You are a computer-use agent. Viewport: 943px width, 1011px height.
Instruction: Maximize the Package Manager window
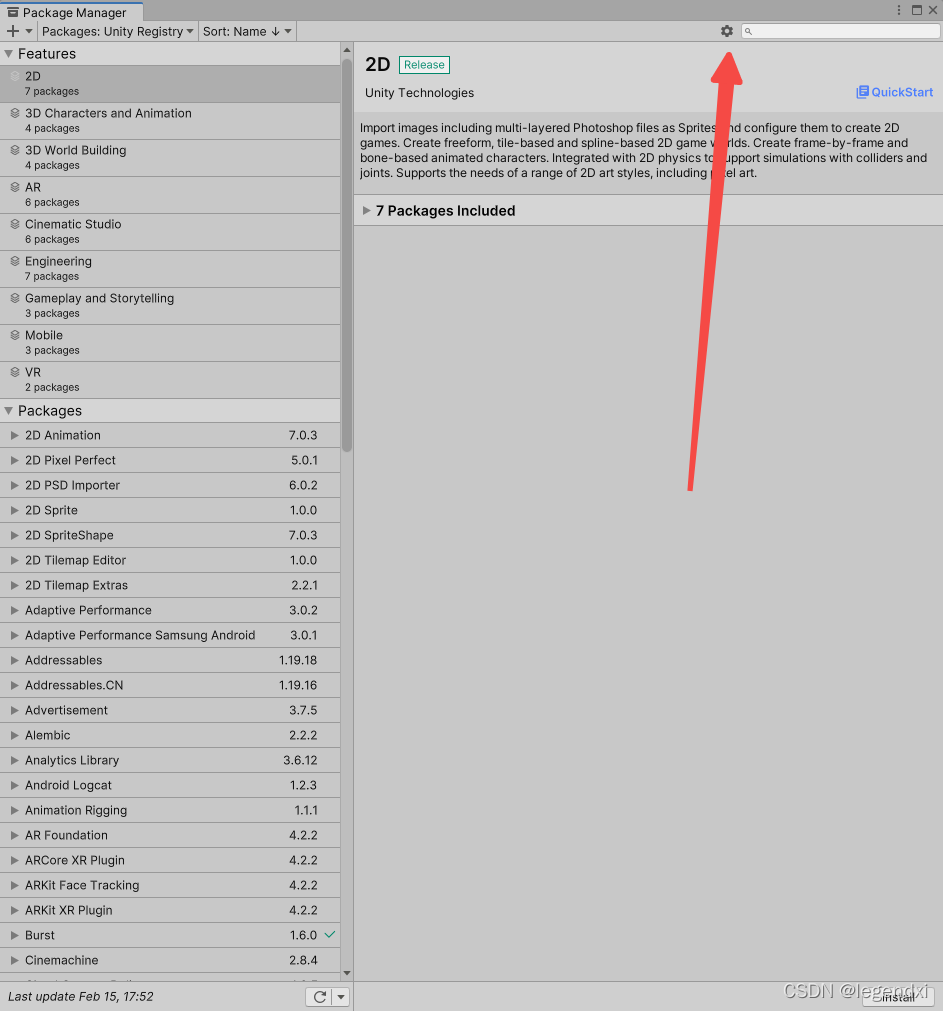click(x=917, y=10)
